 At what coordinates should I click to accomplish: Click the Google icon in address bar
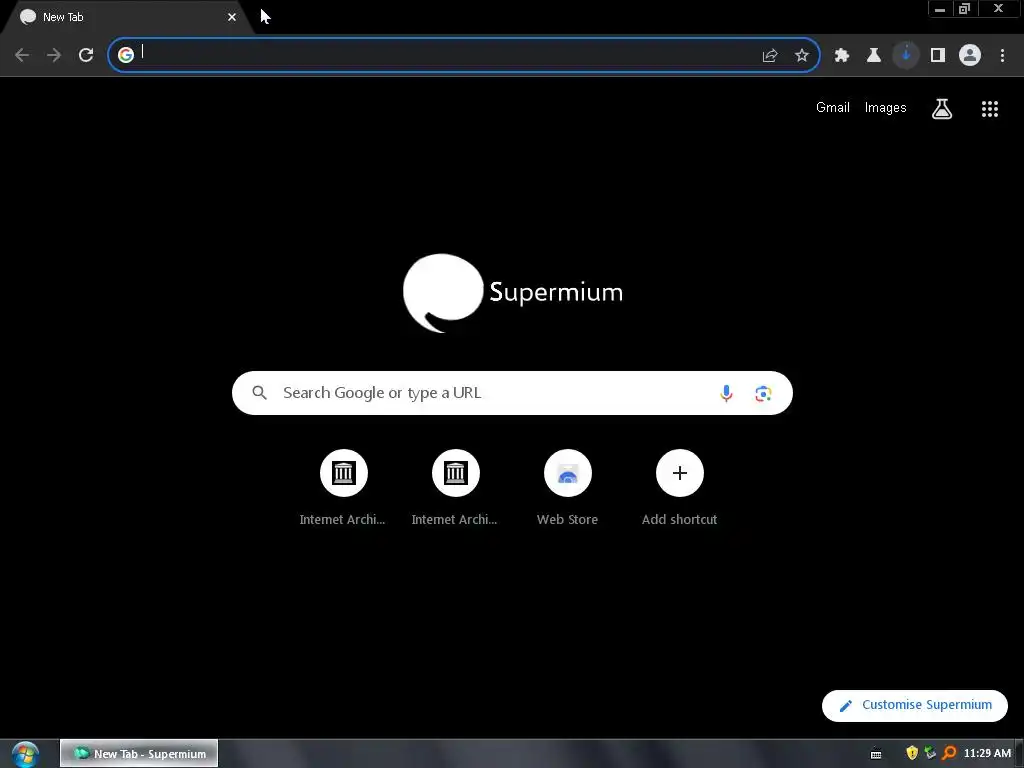[125, 55]
